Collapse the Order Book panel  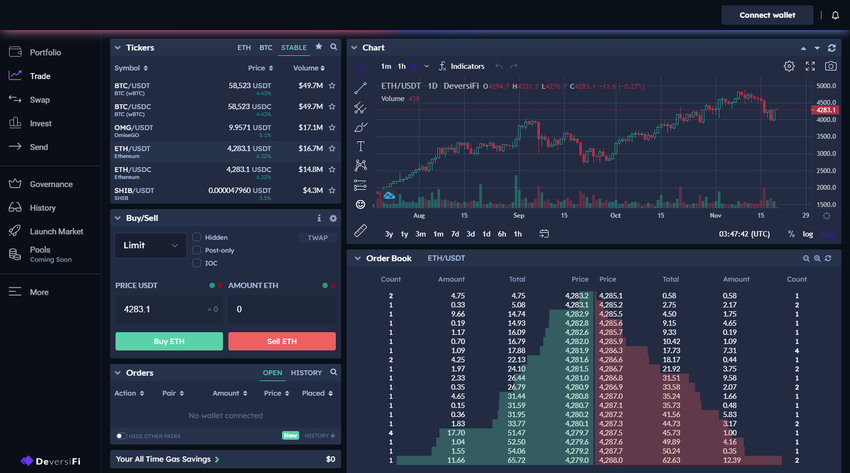[357, 258]
